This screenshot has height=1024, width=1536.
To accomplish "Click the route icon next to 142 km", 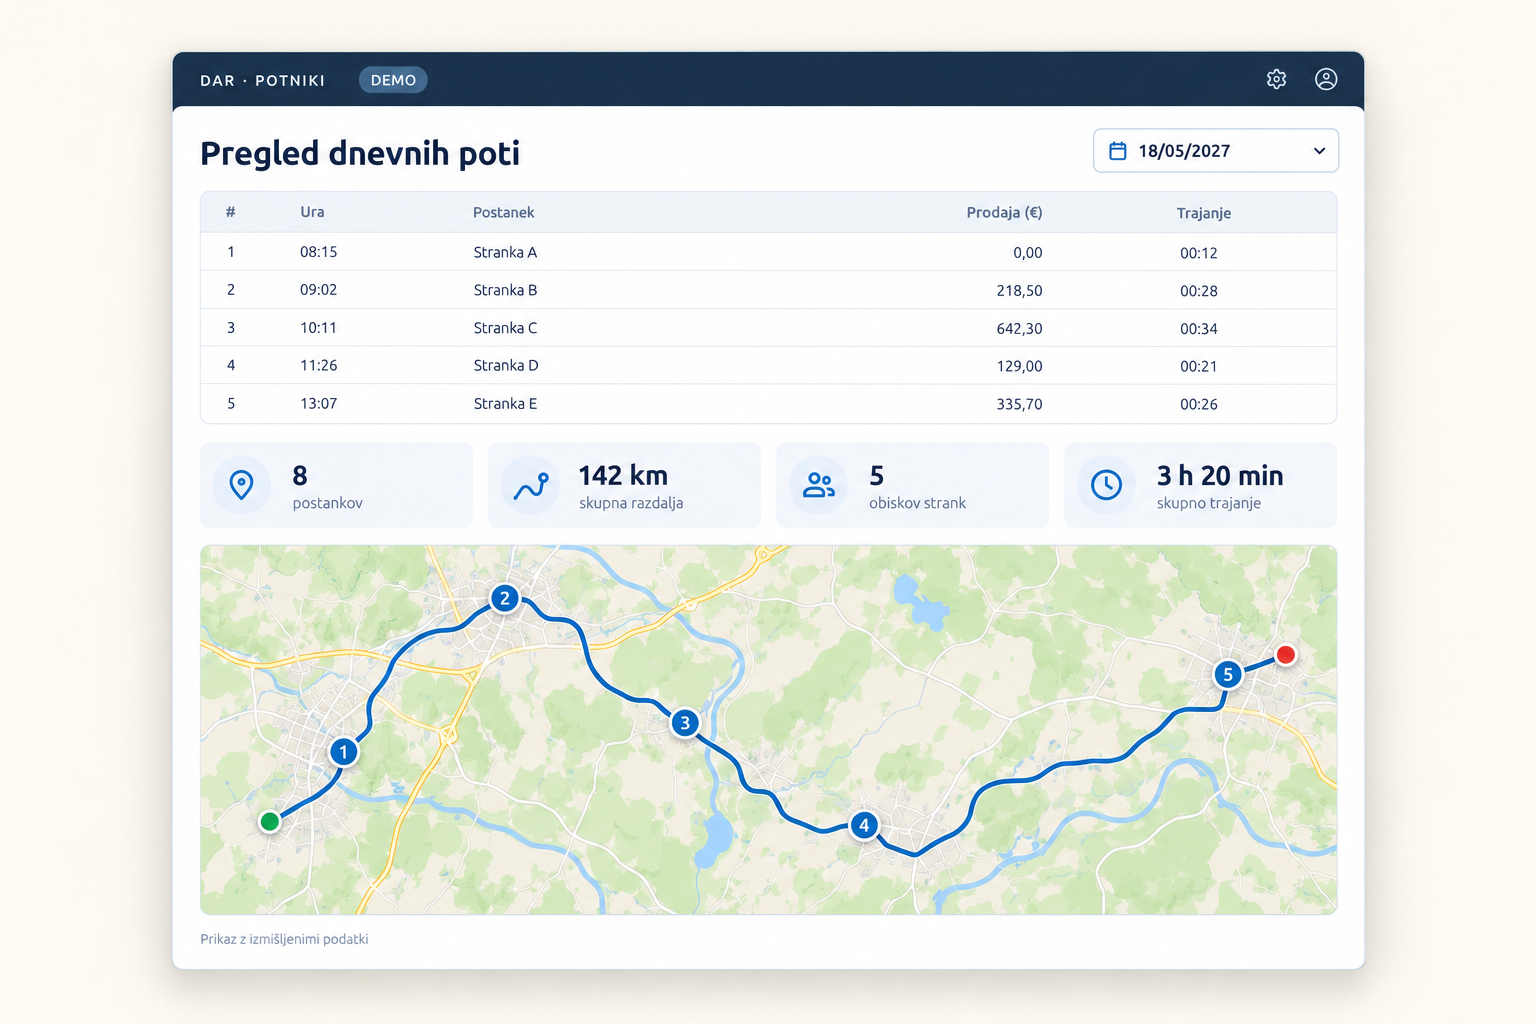I will pyautogui.click(x=530, y=485).
